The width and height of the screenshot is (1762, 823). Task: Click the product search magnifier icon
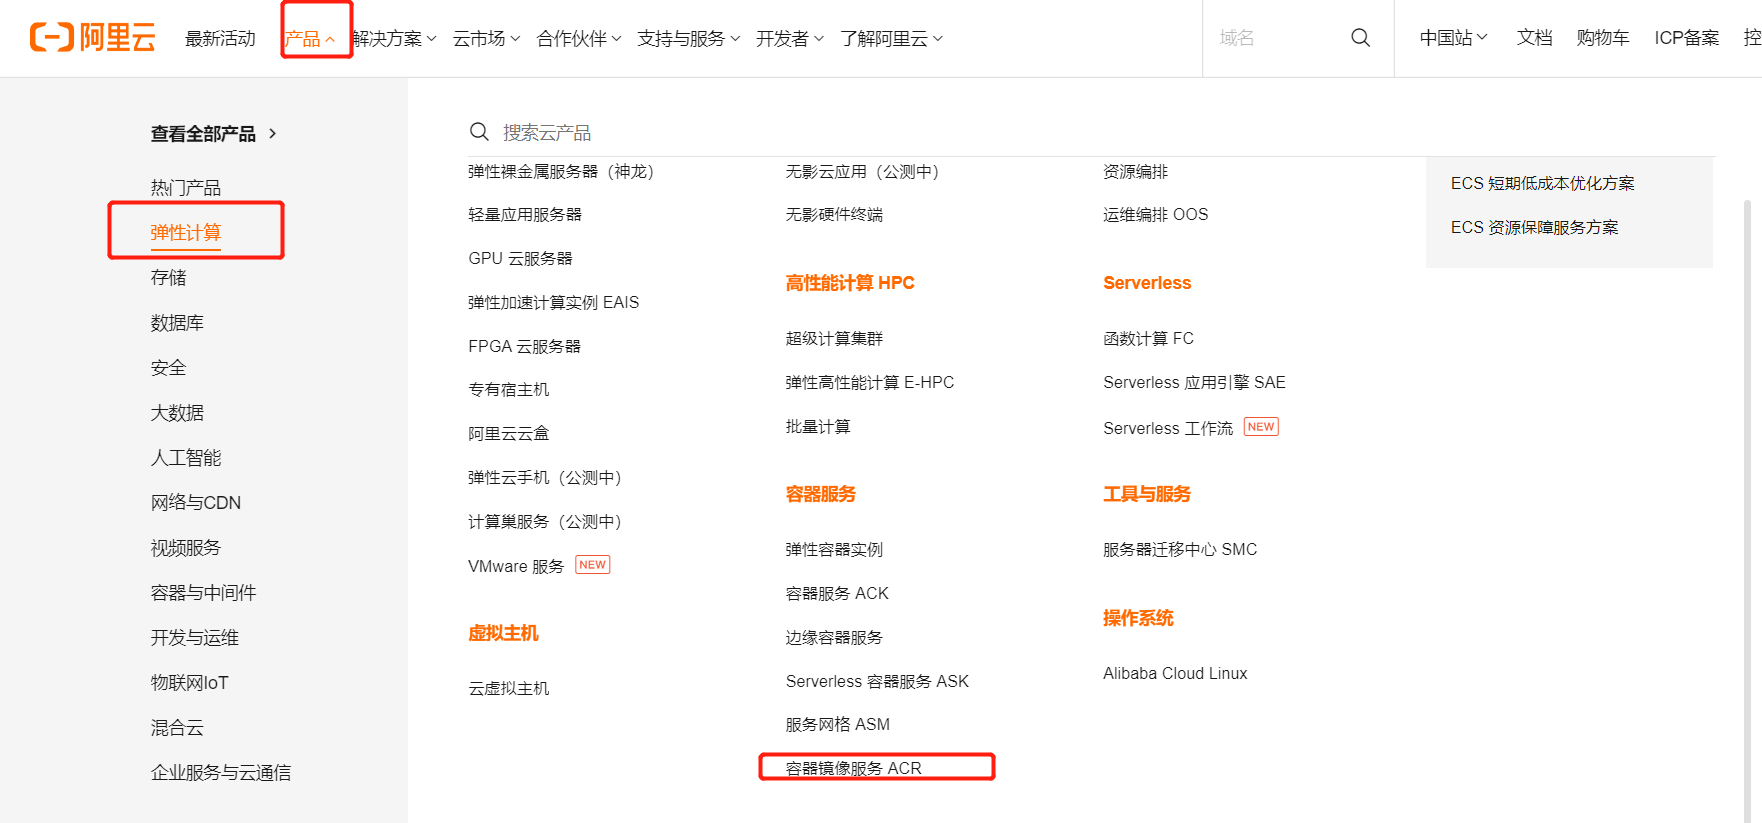(479, 132)
